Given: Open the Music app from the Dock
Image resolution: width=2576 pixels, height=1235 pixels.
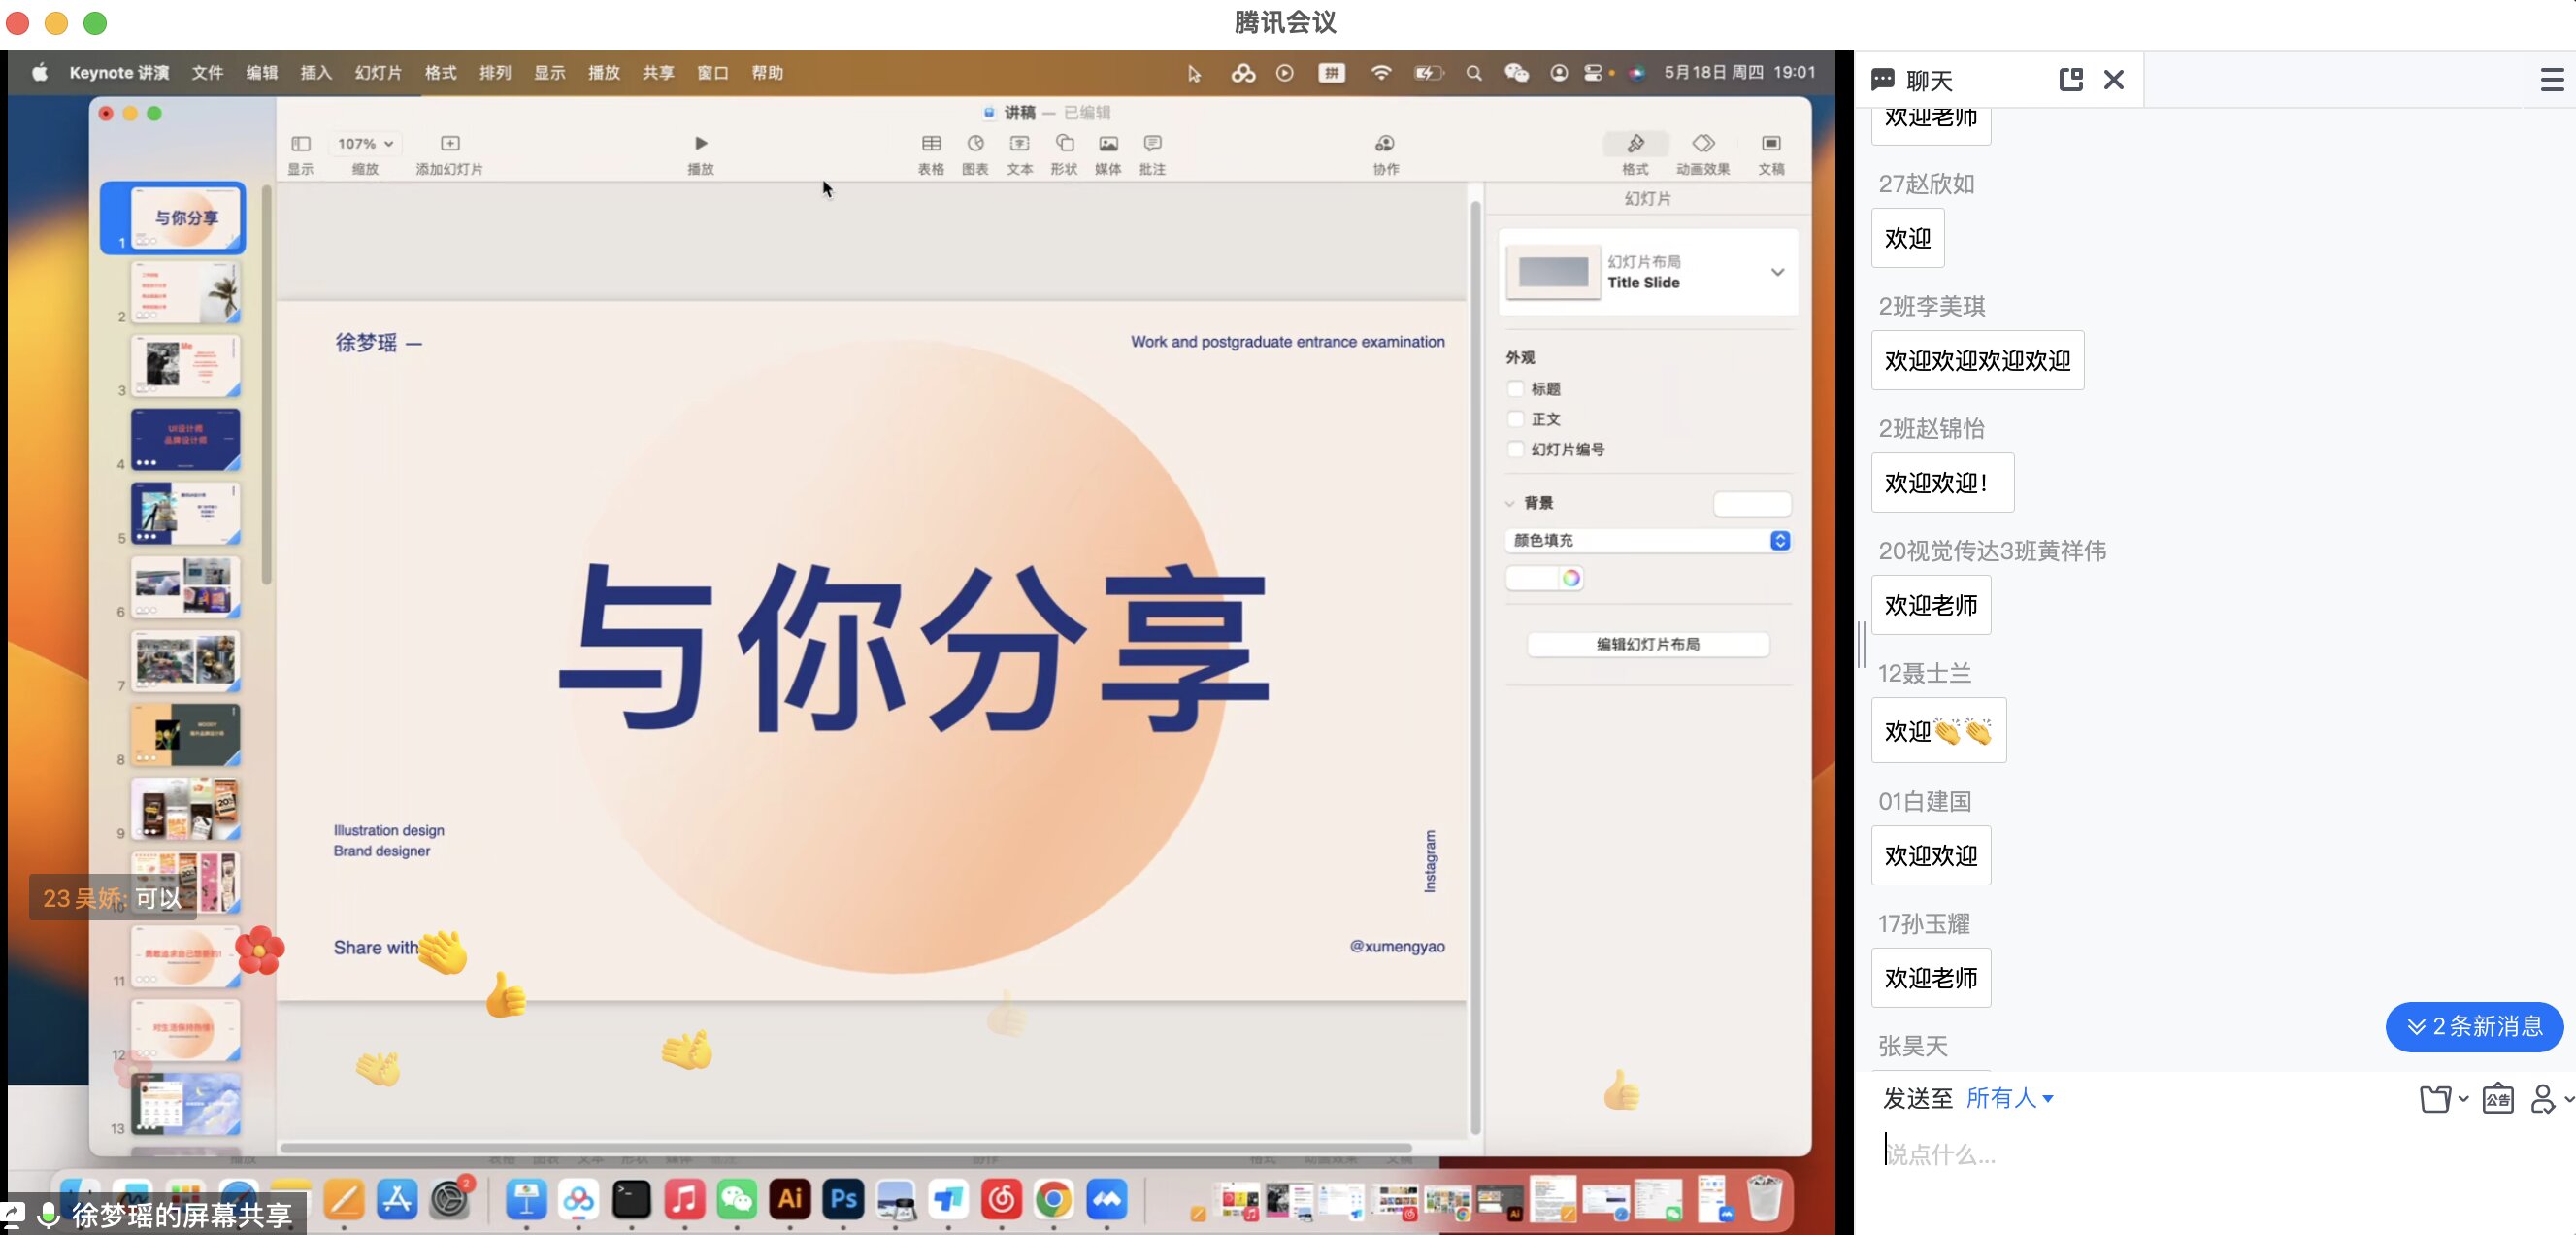Looking at the screenshot, I should point(684,1199).
